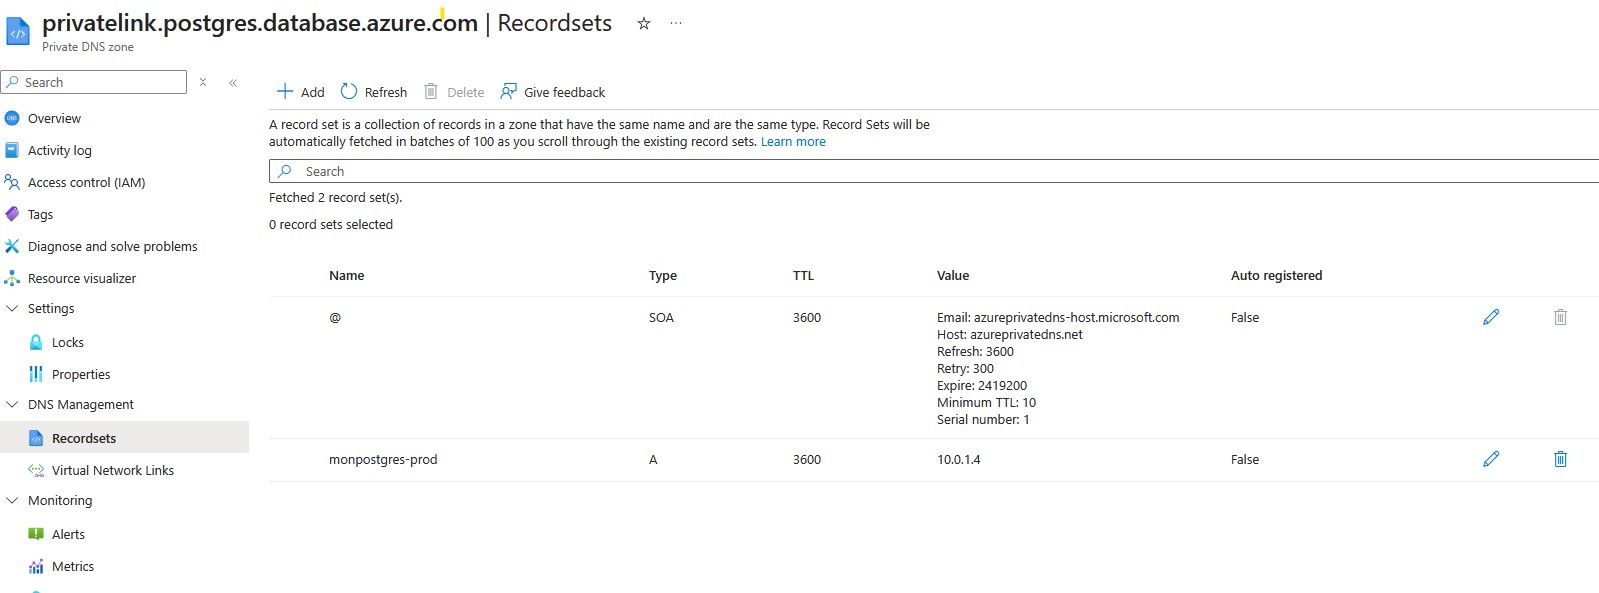Open Metrics page

click(x=73, y=566)
